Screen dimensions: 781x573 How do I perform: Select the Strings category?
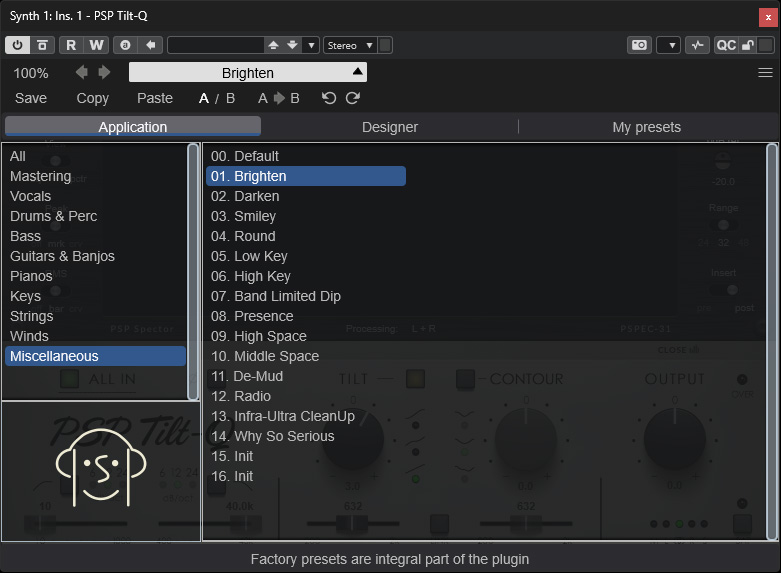click(95, 315)
